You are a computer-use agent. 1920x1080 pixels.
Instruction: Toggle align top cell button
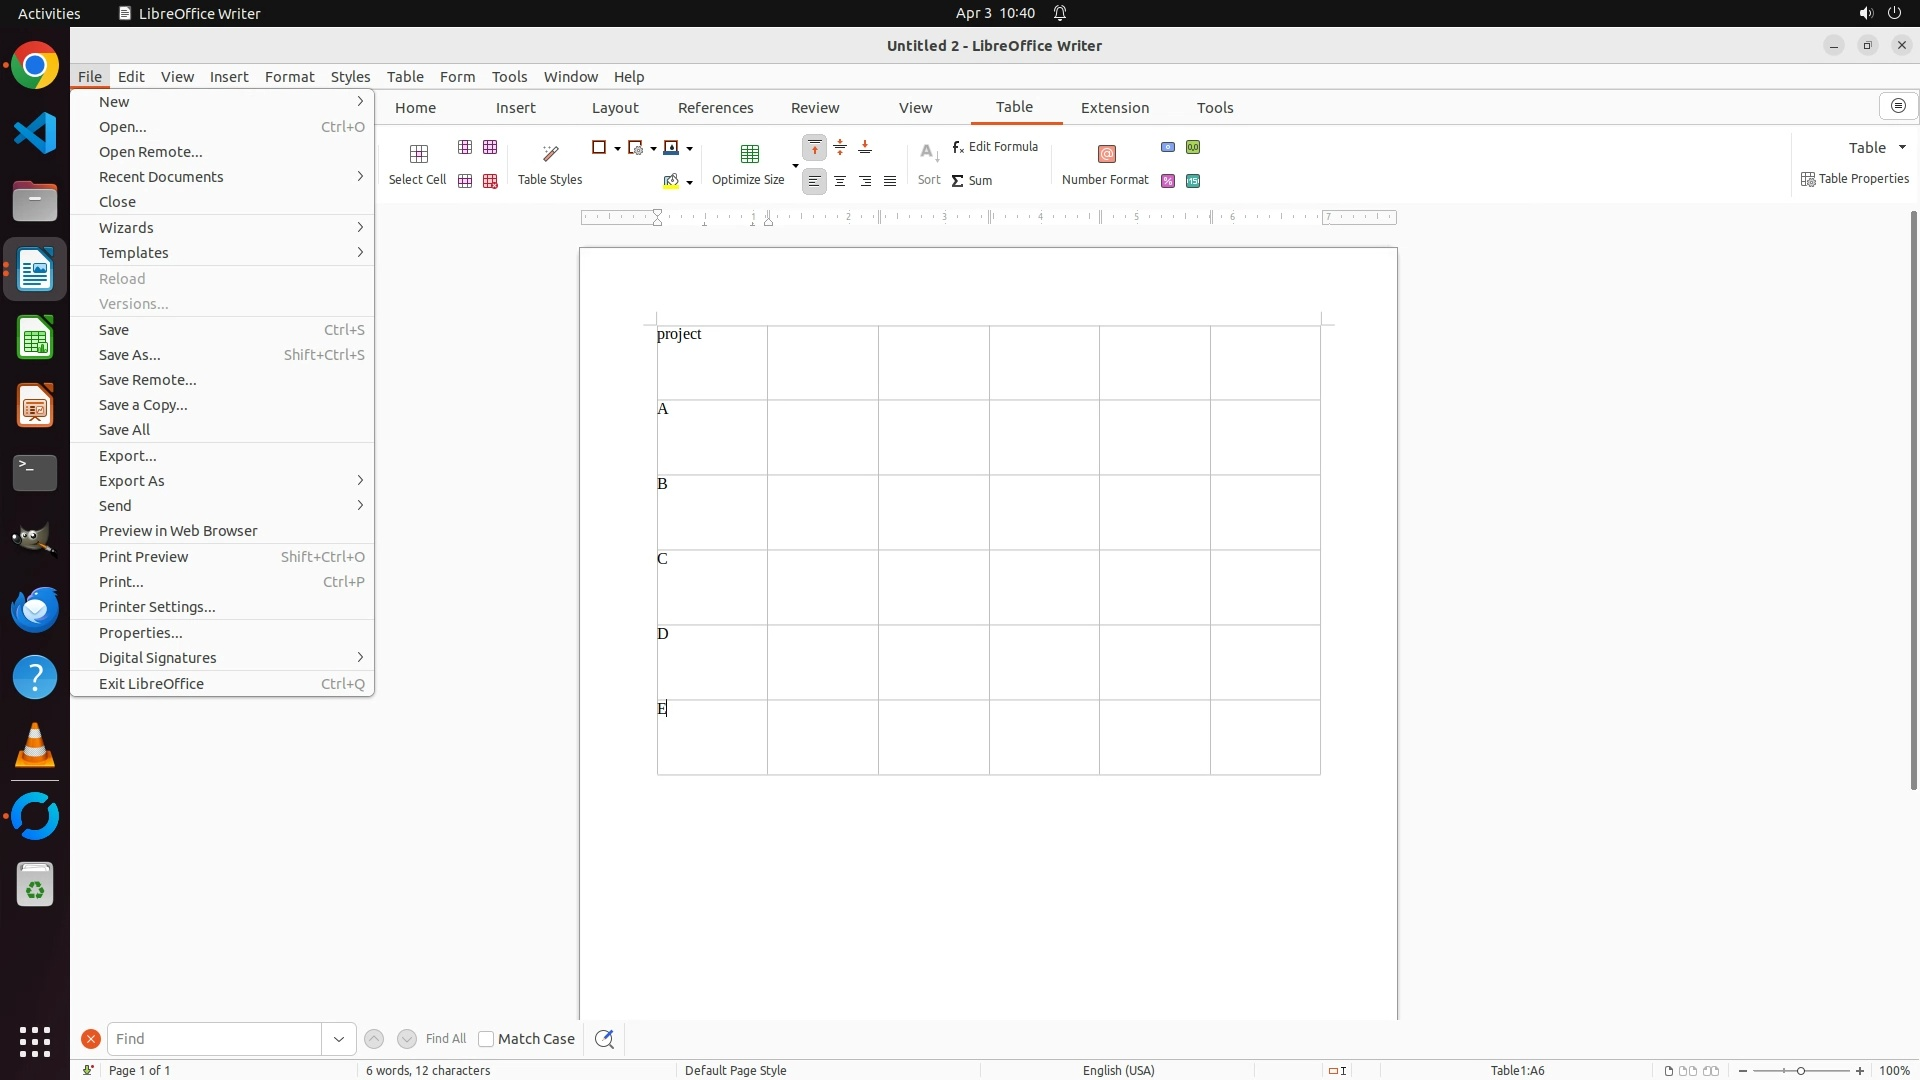pyautogui.click(x=815, y=148)
